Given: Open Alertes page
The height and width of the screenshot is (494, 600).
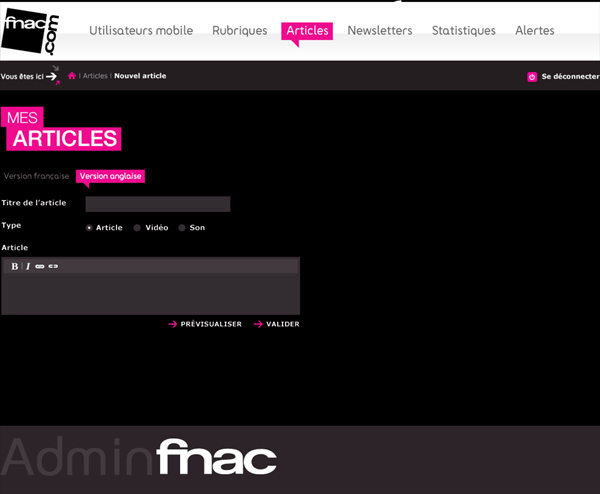Looking at the screenshot, I should [535, 31].
